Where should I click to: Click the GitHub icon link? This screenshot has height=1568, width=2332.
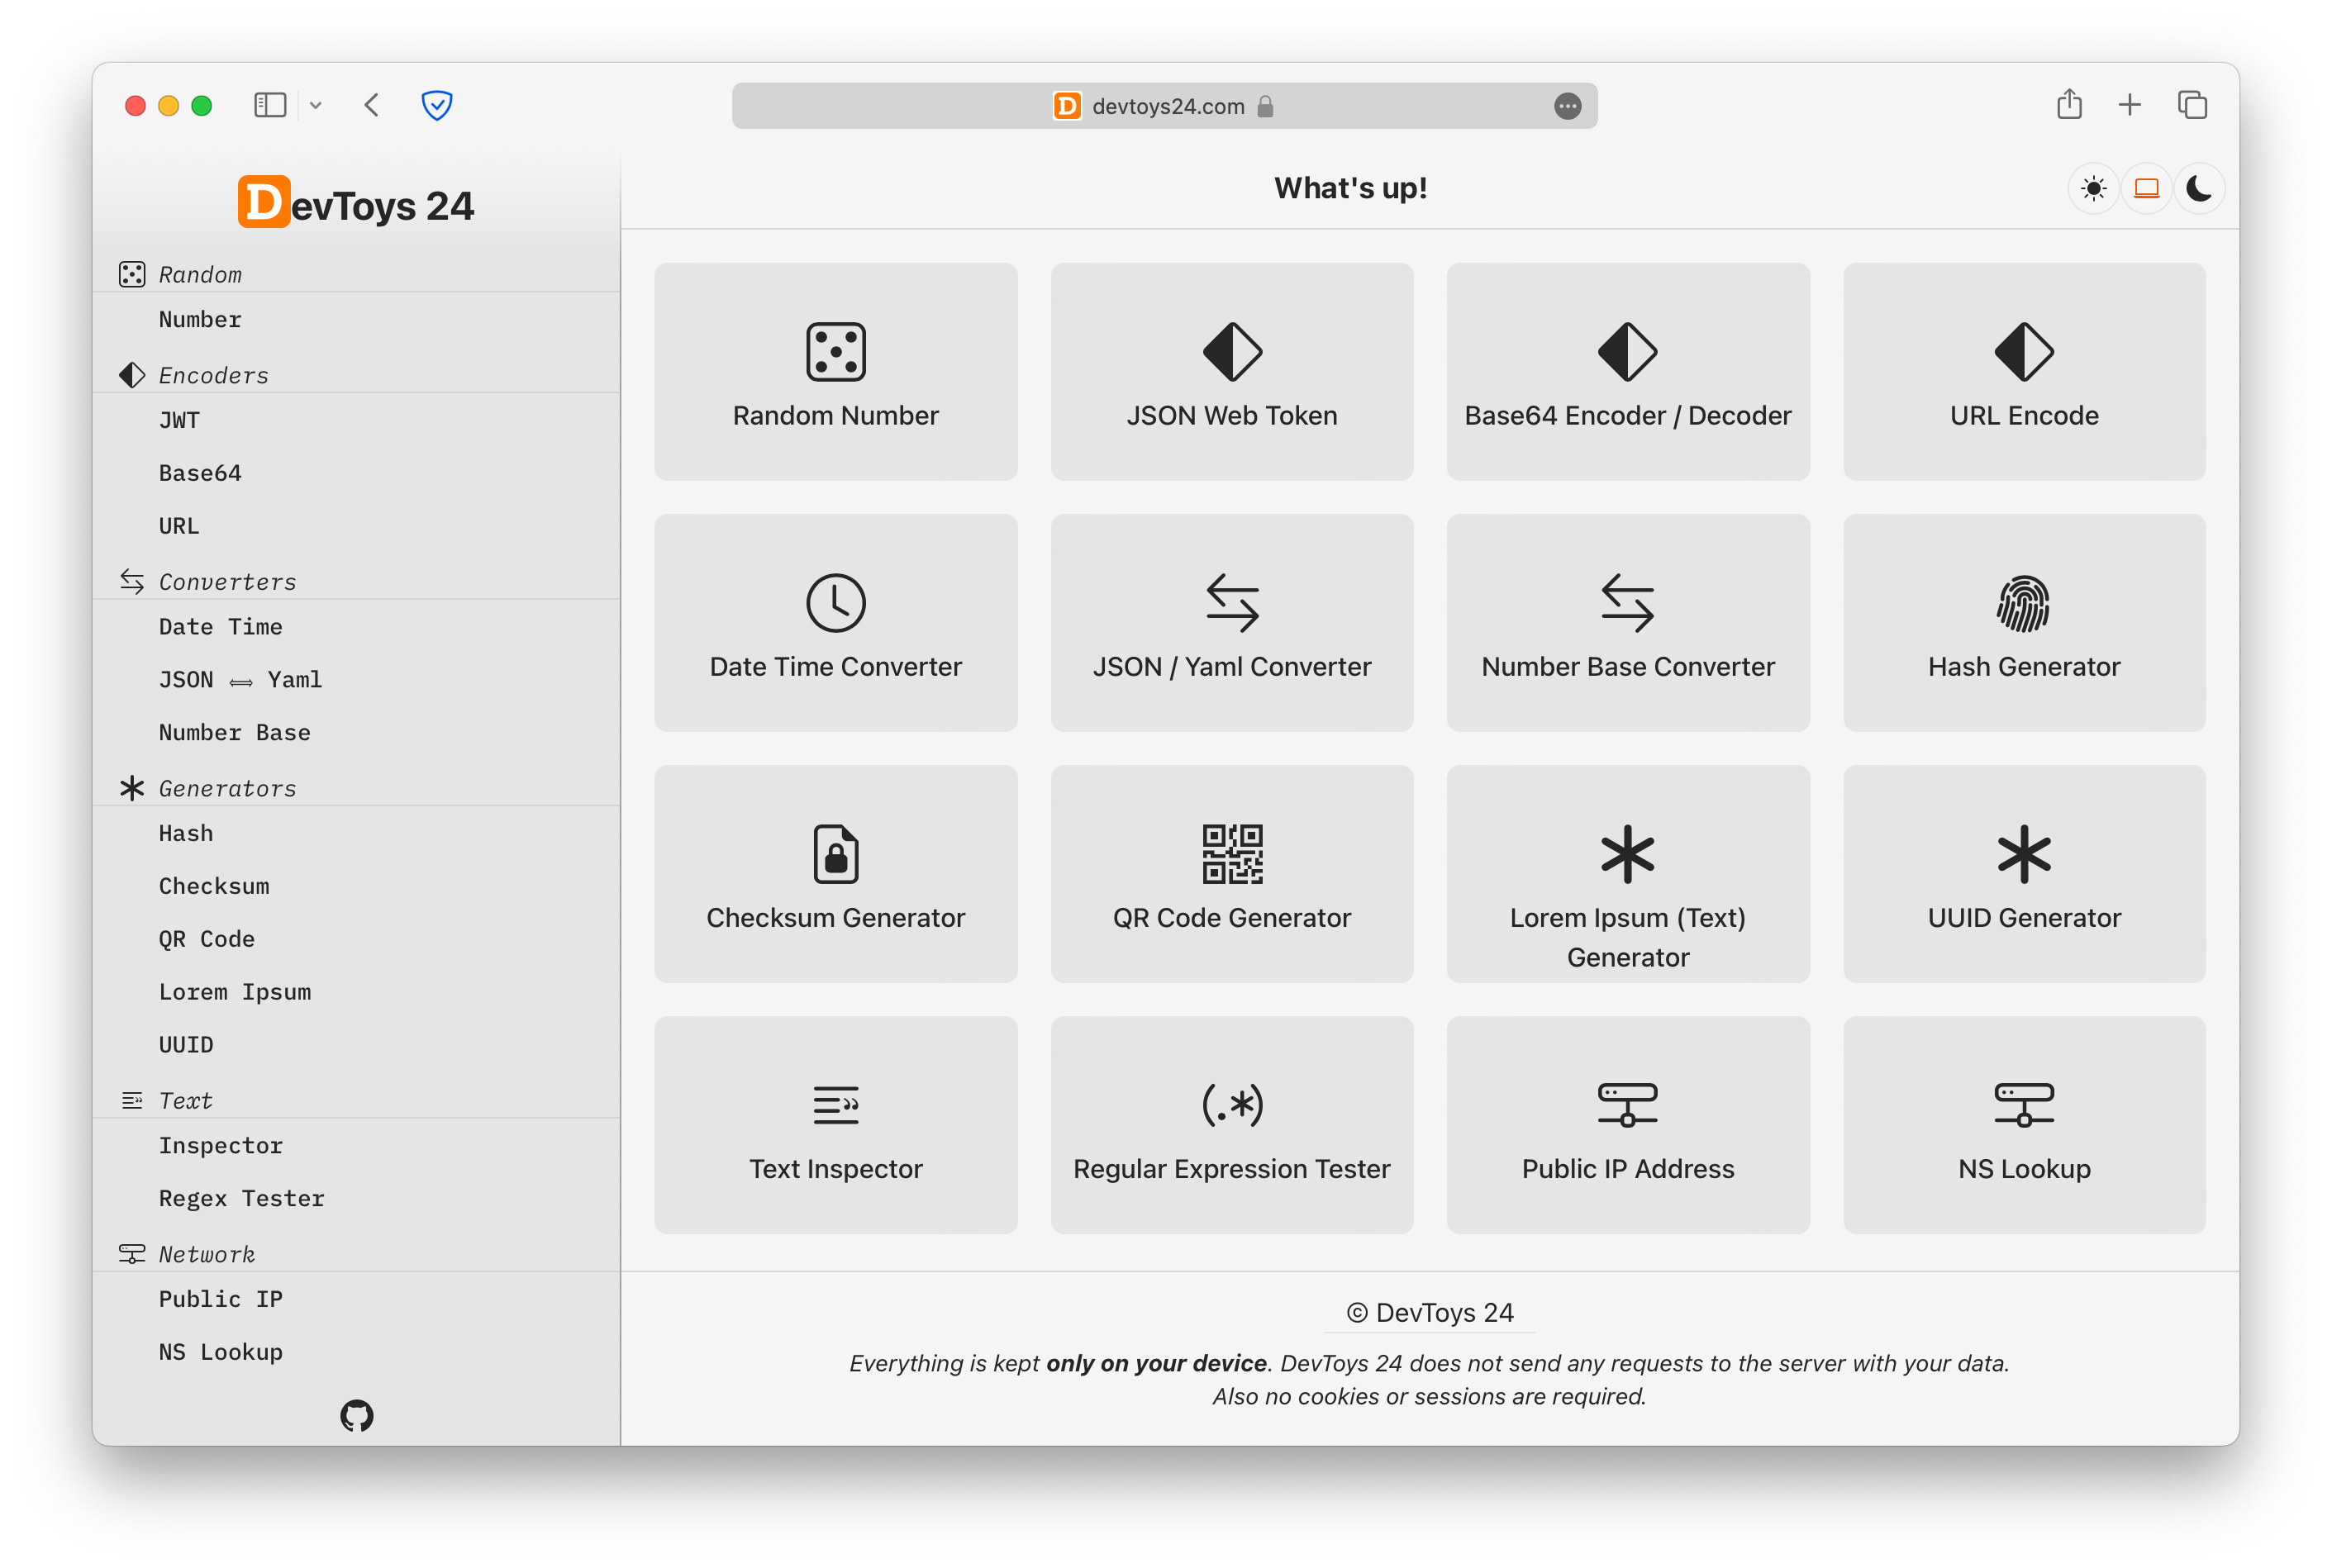pos(355,1414)
